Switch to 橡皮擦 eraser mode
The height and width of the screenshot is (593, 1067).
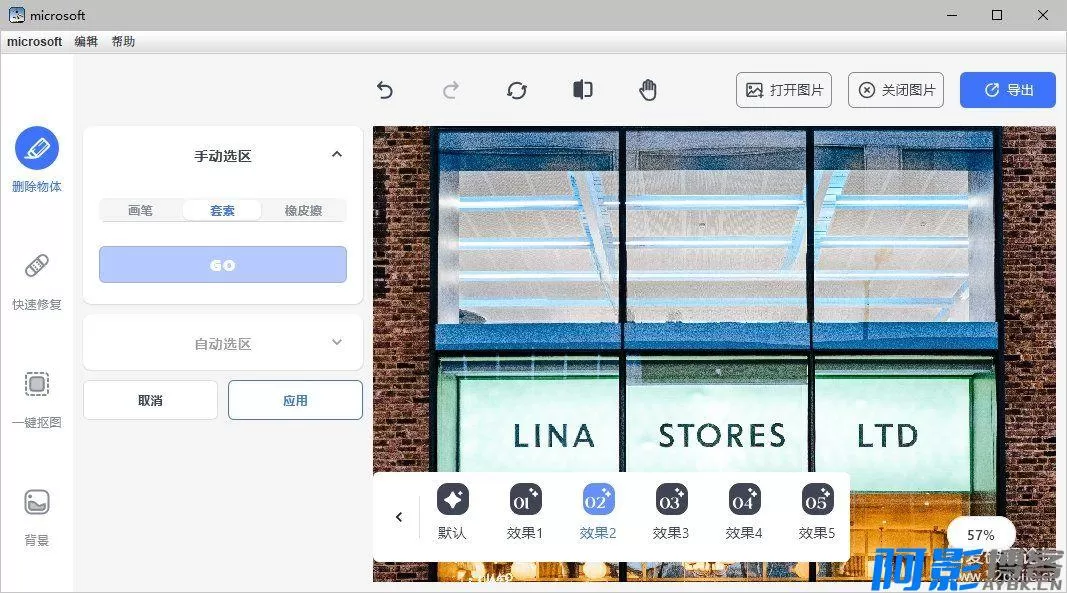304,210
